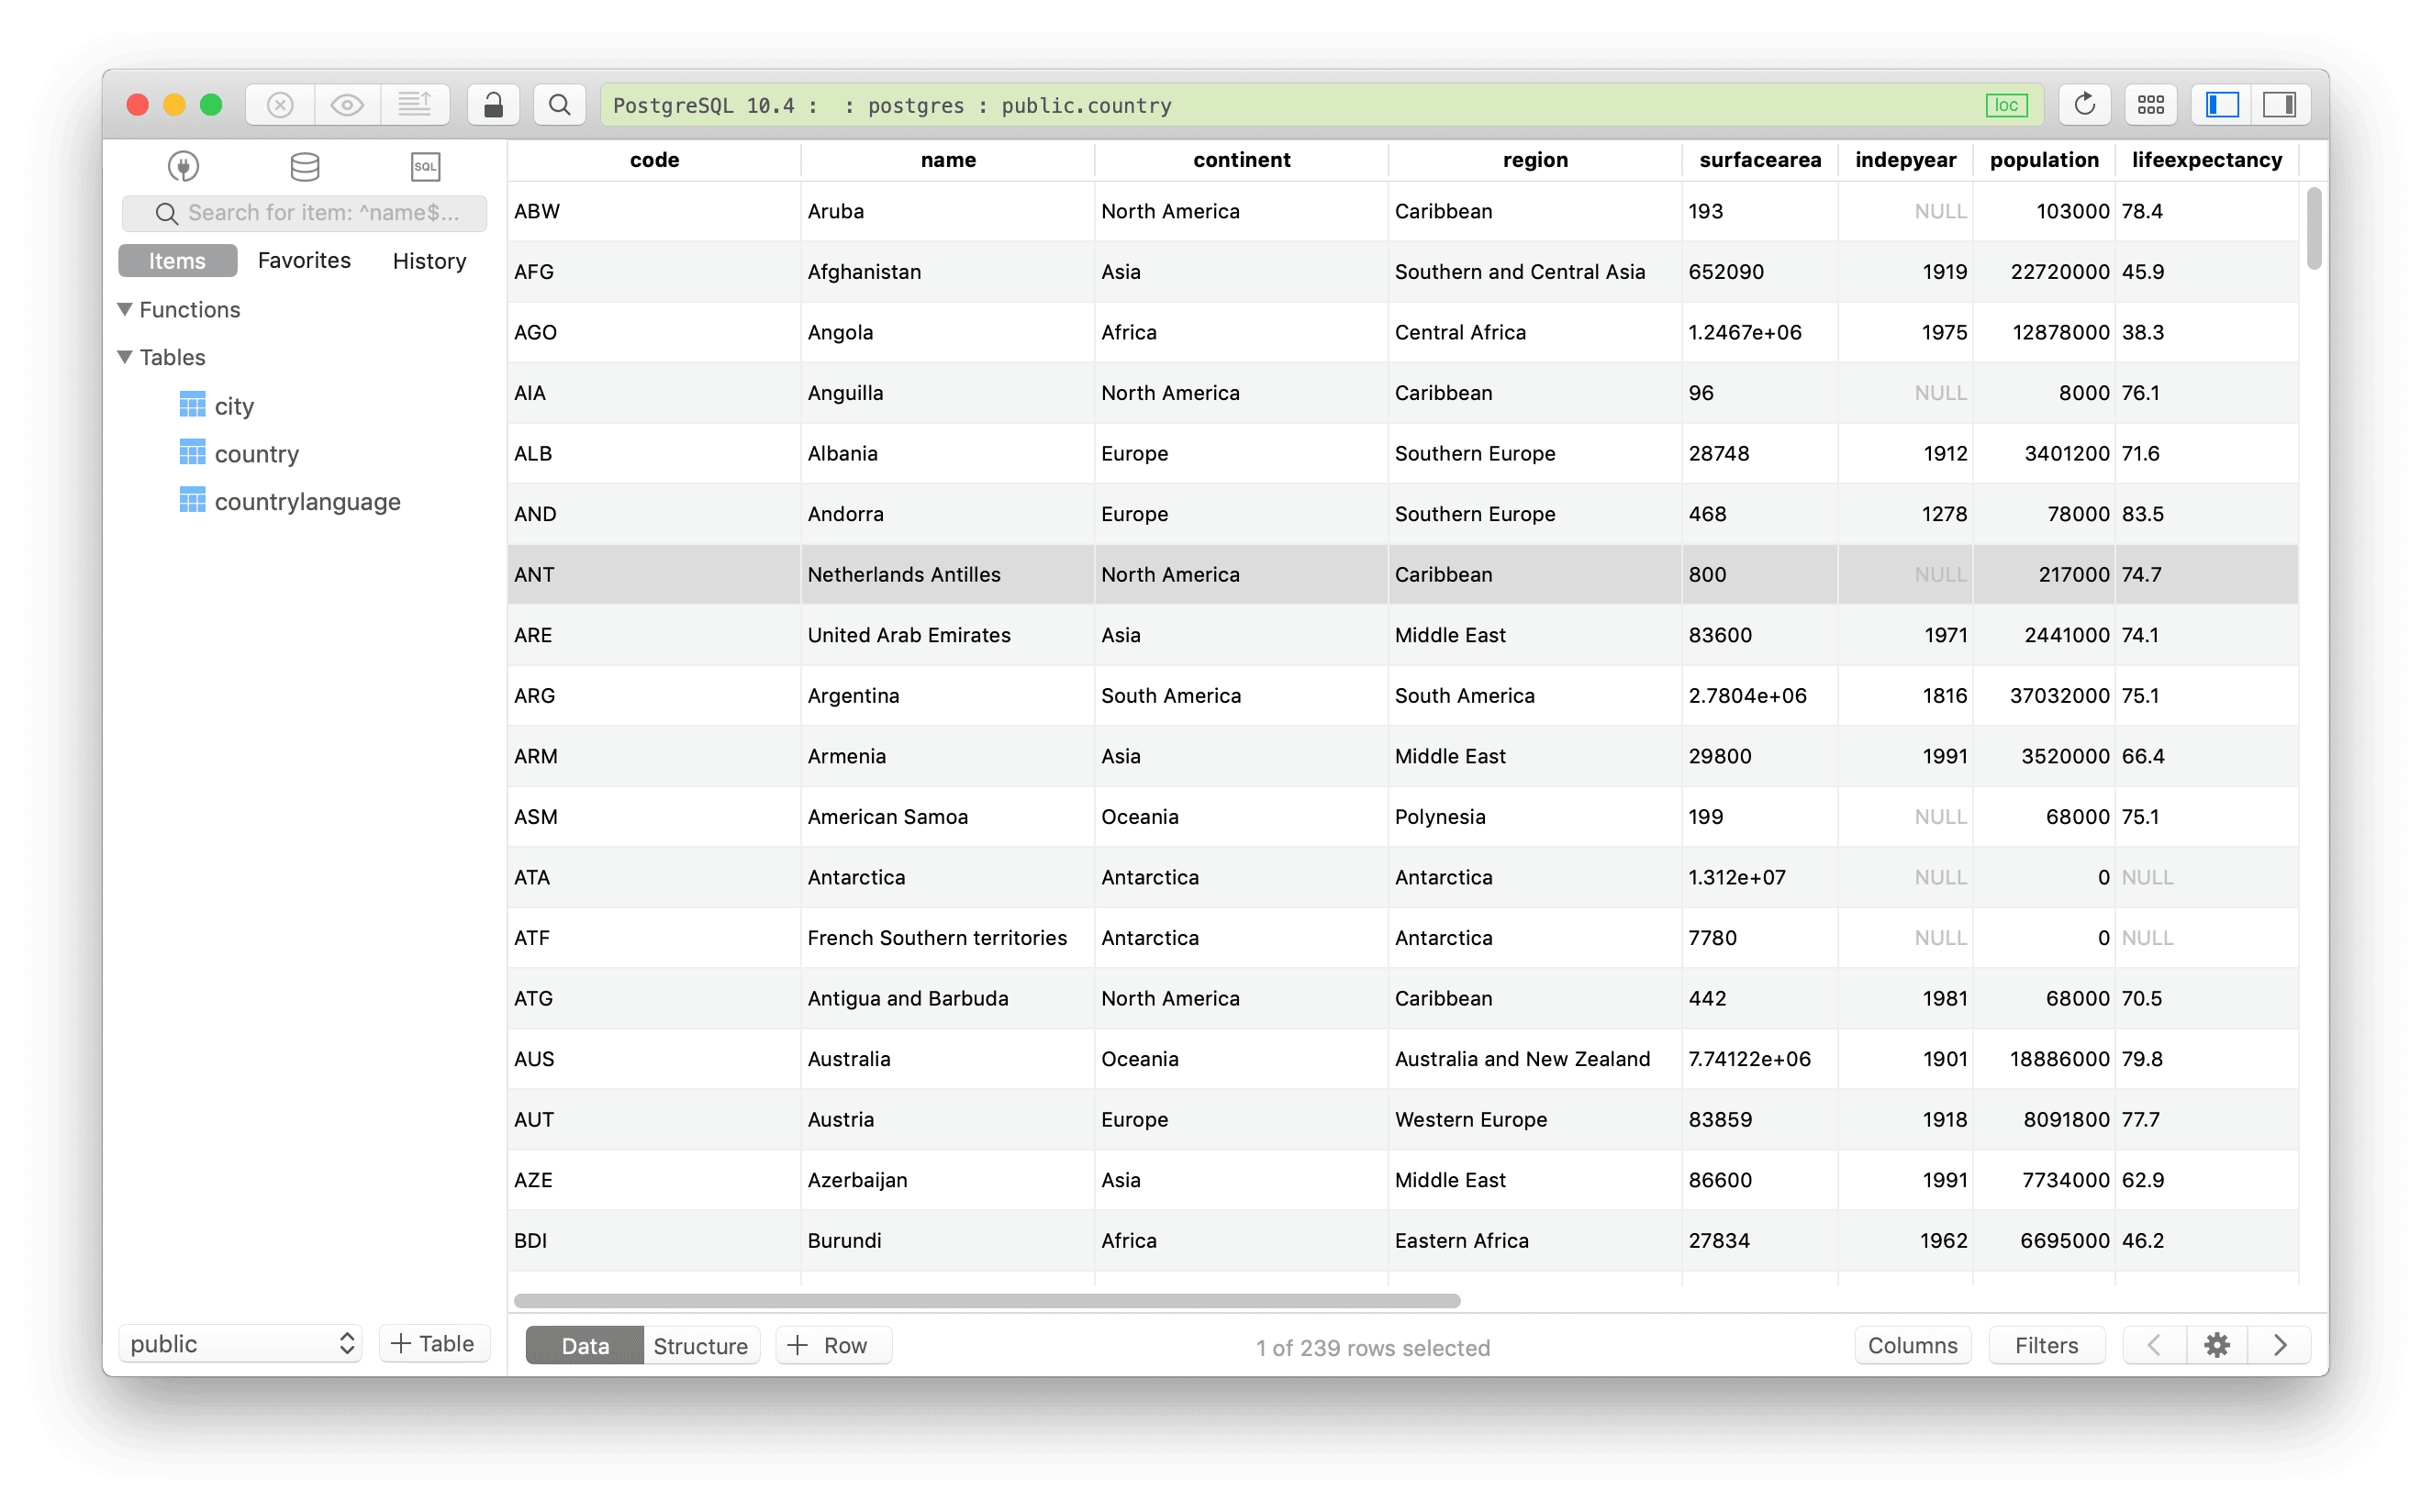This screenshot has width=2432, height=1512.
Task: Click the population column header
Action: pyautogui.click(x=2044, y=160)
